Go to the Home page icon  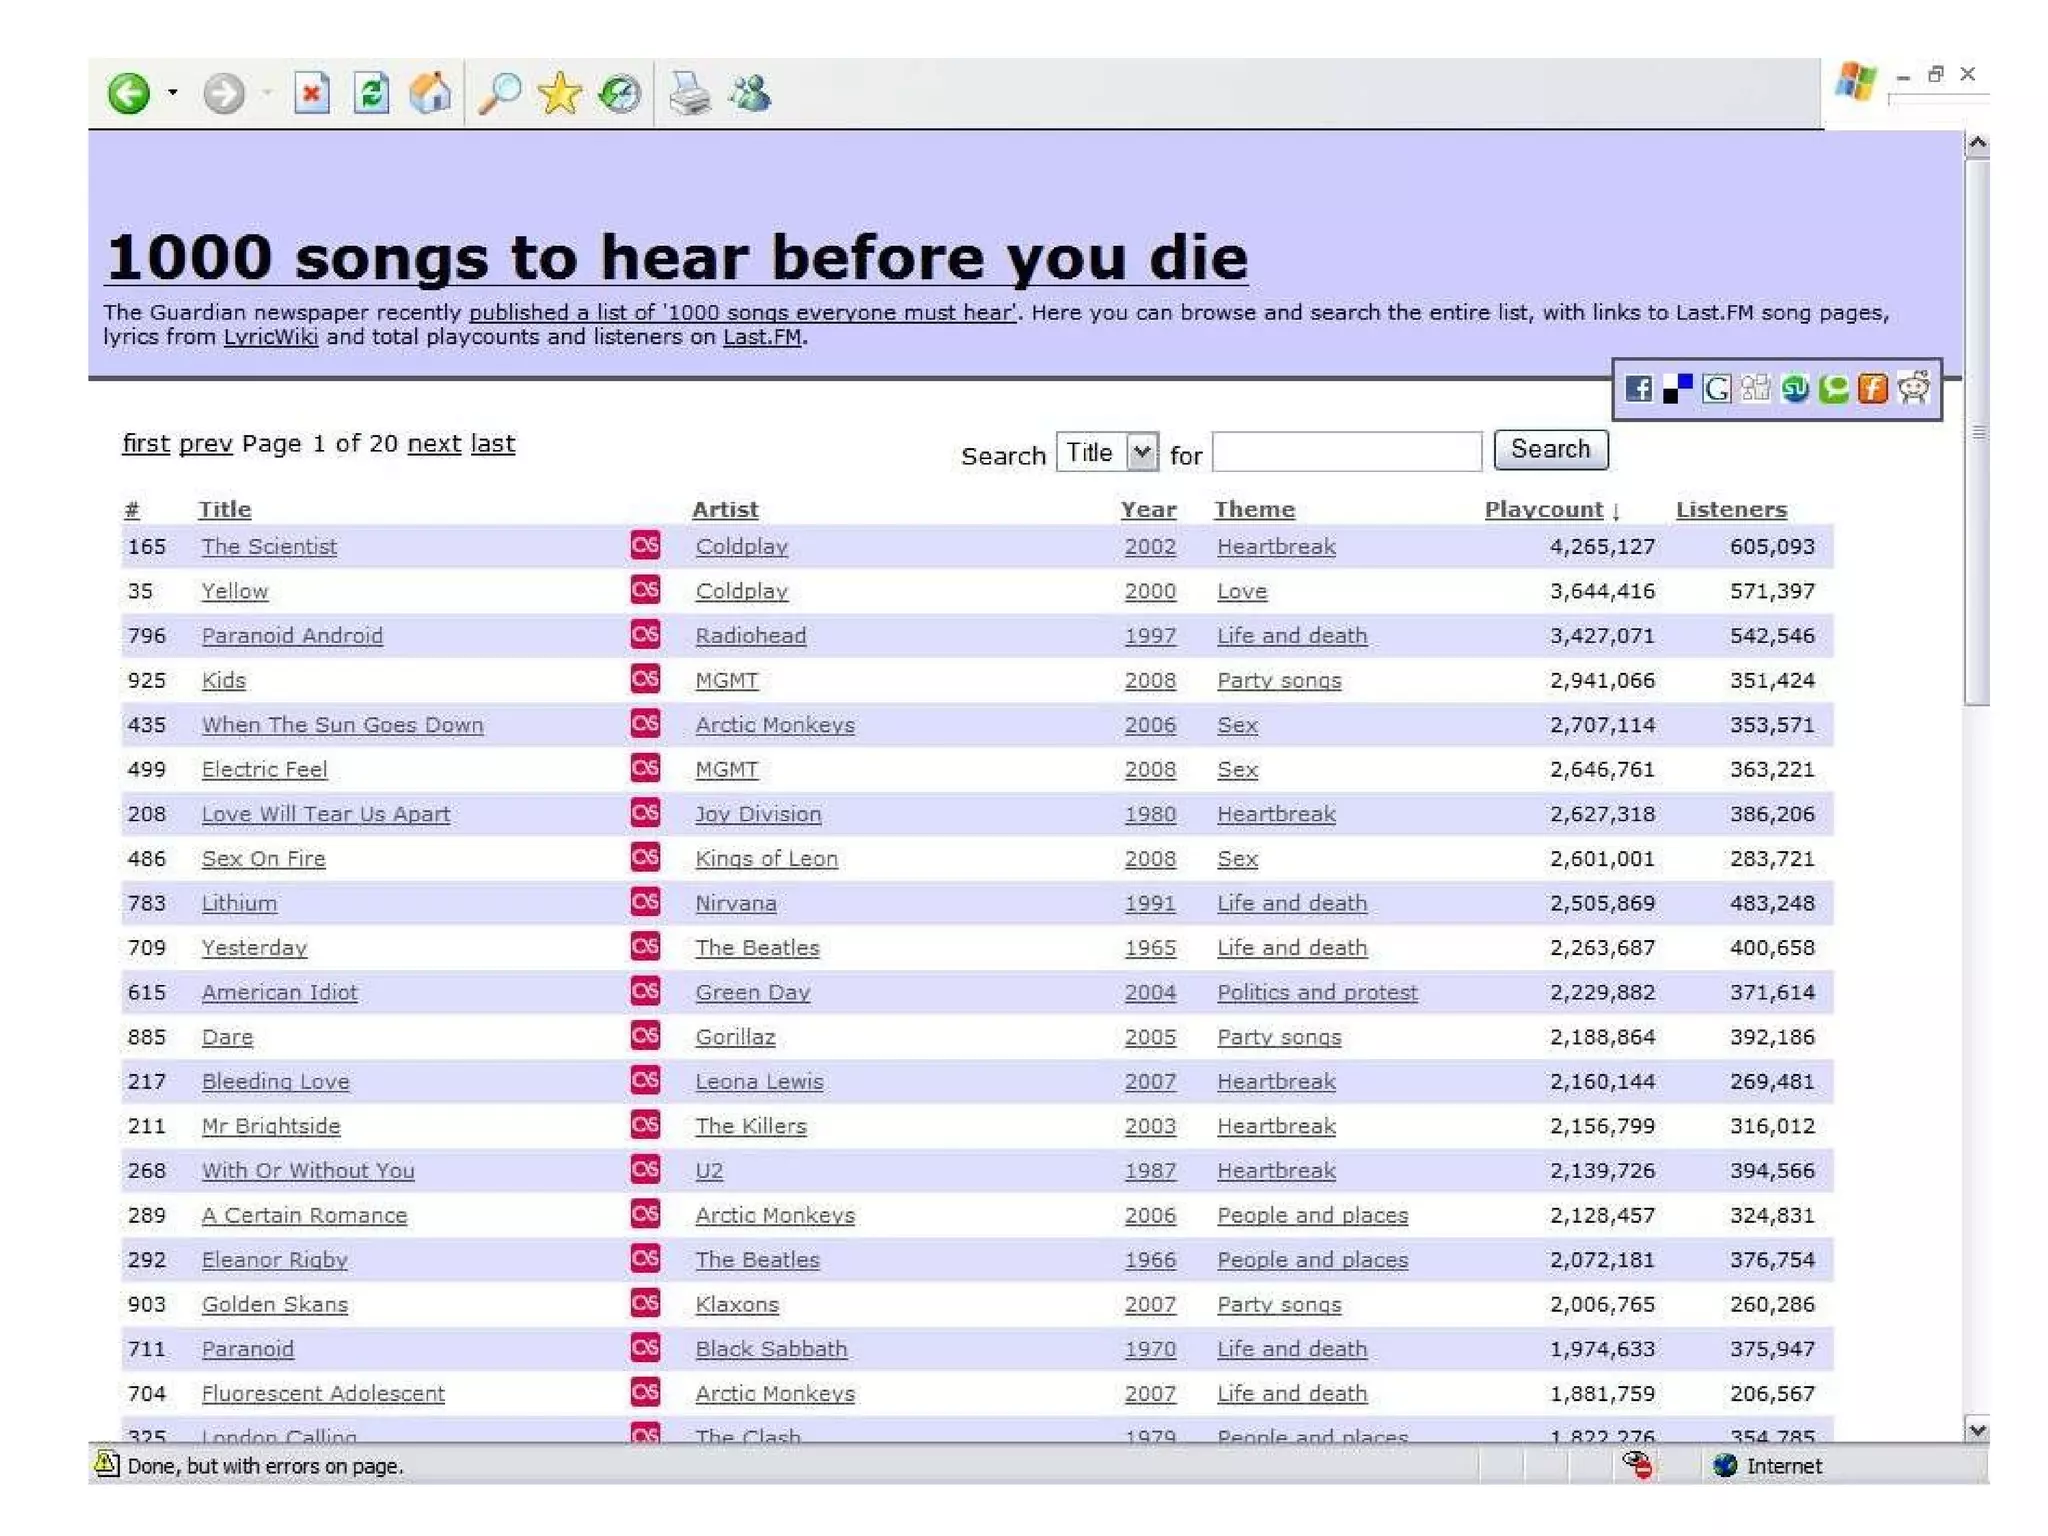[431, 94]
